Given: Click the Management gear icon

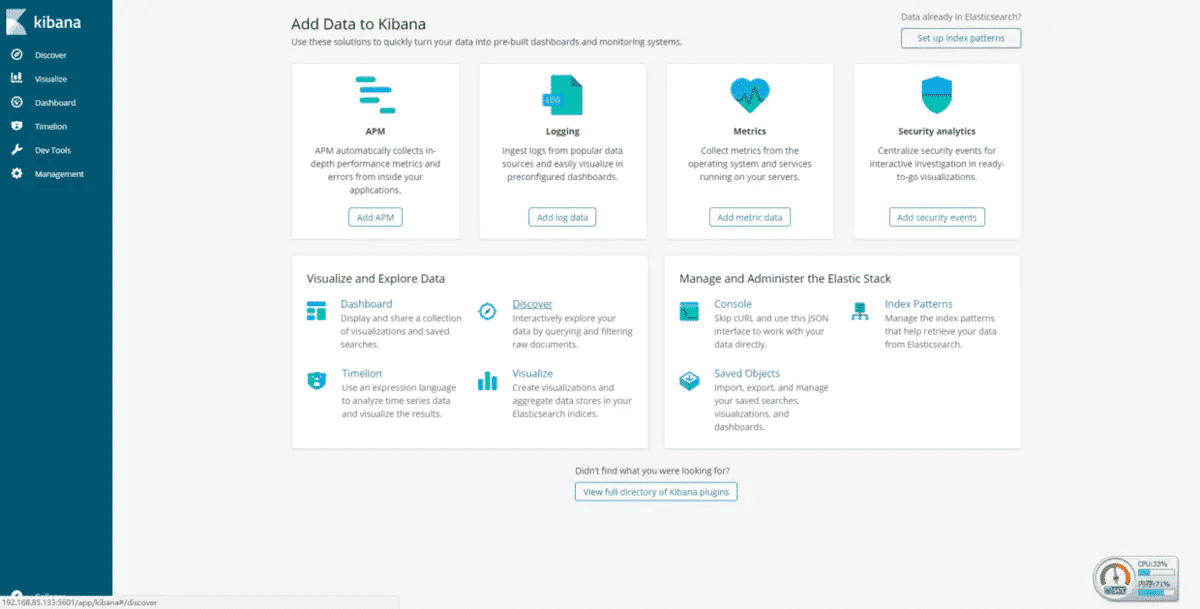Looking at the screenshot, I should [x=17, y=174].
